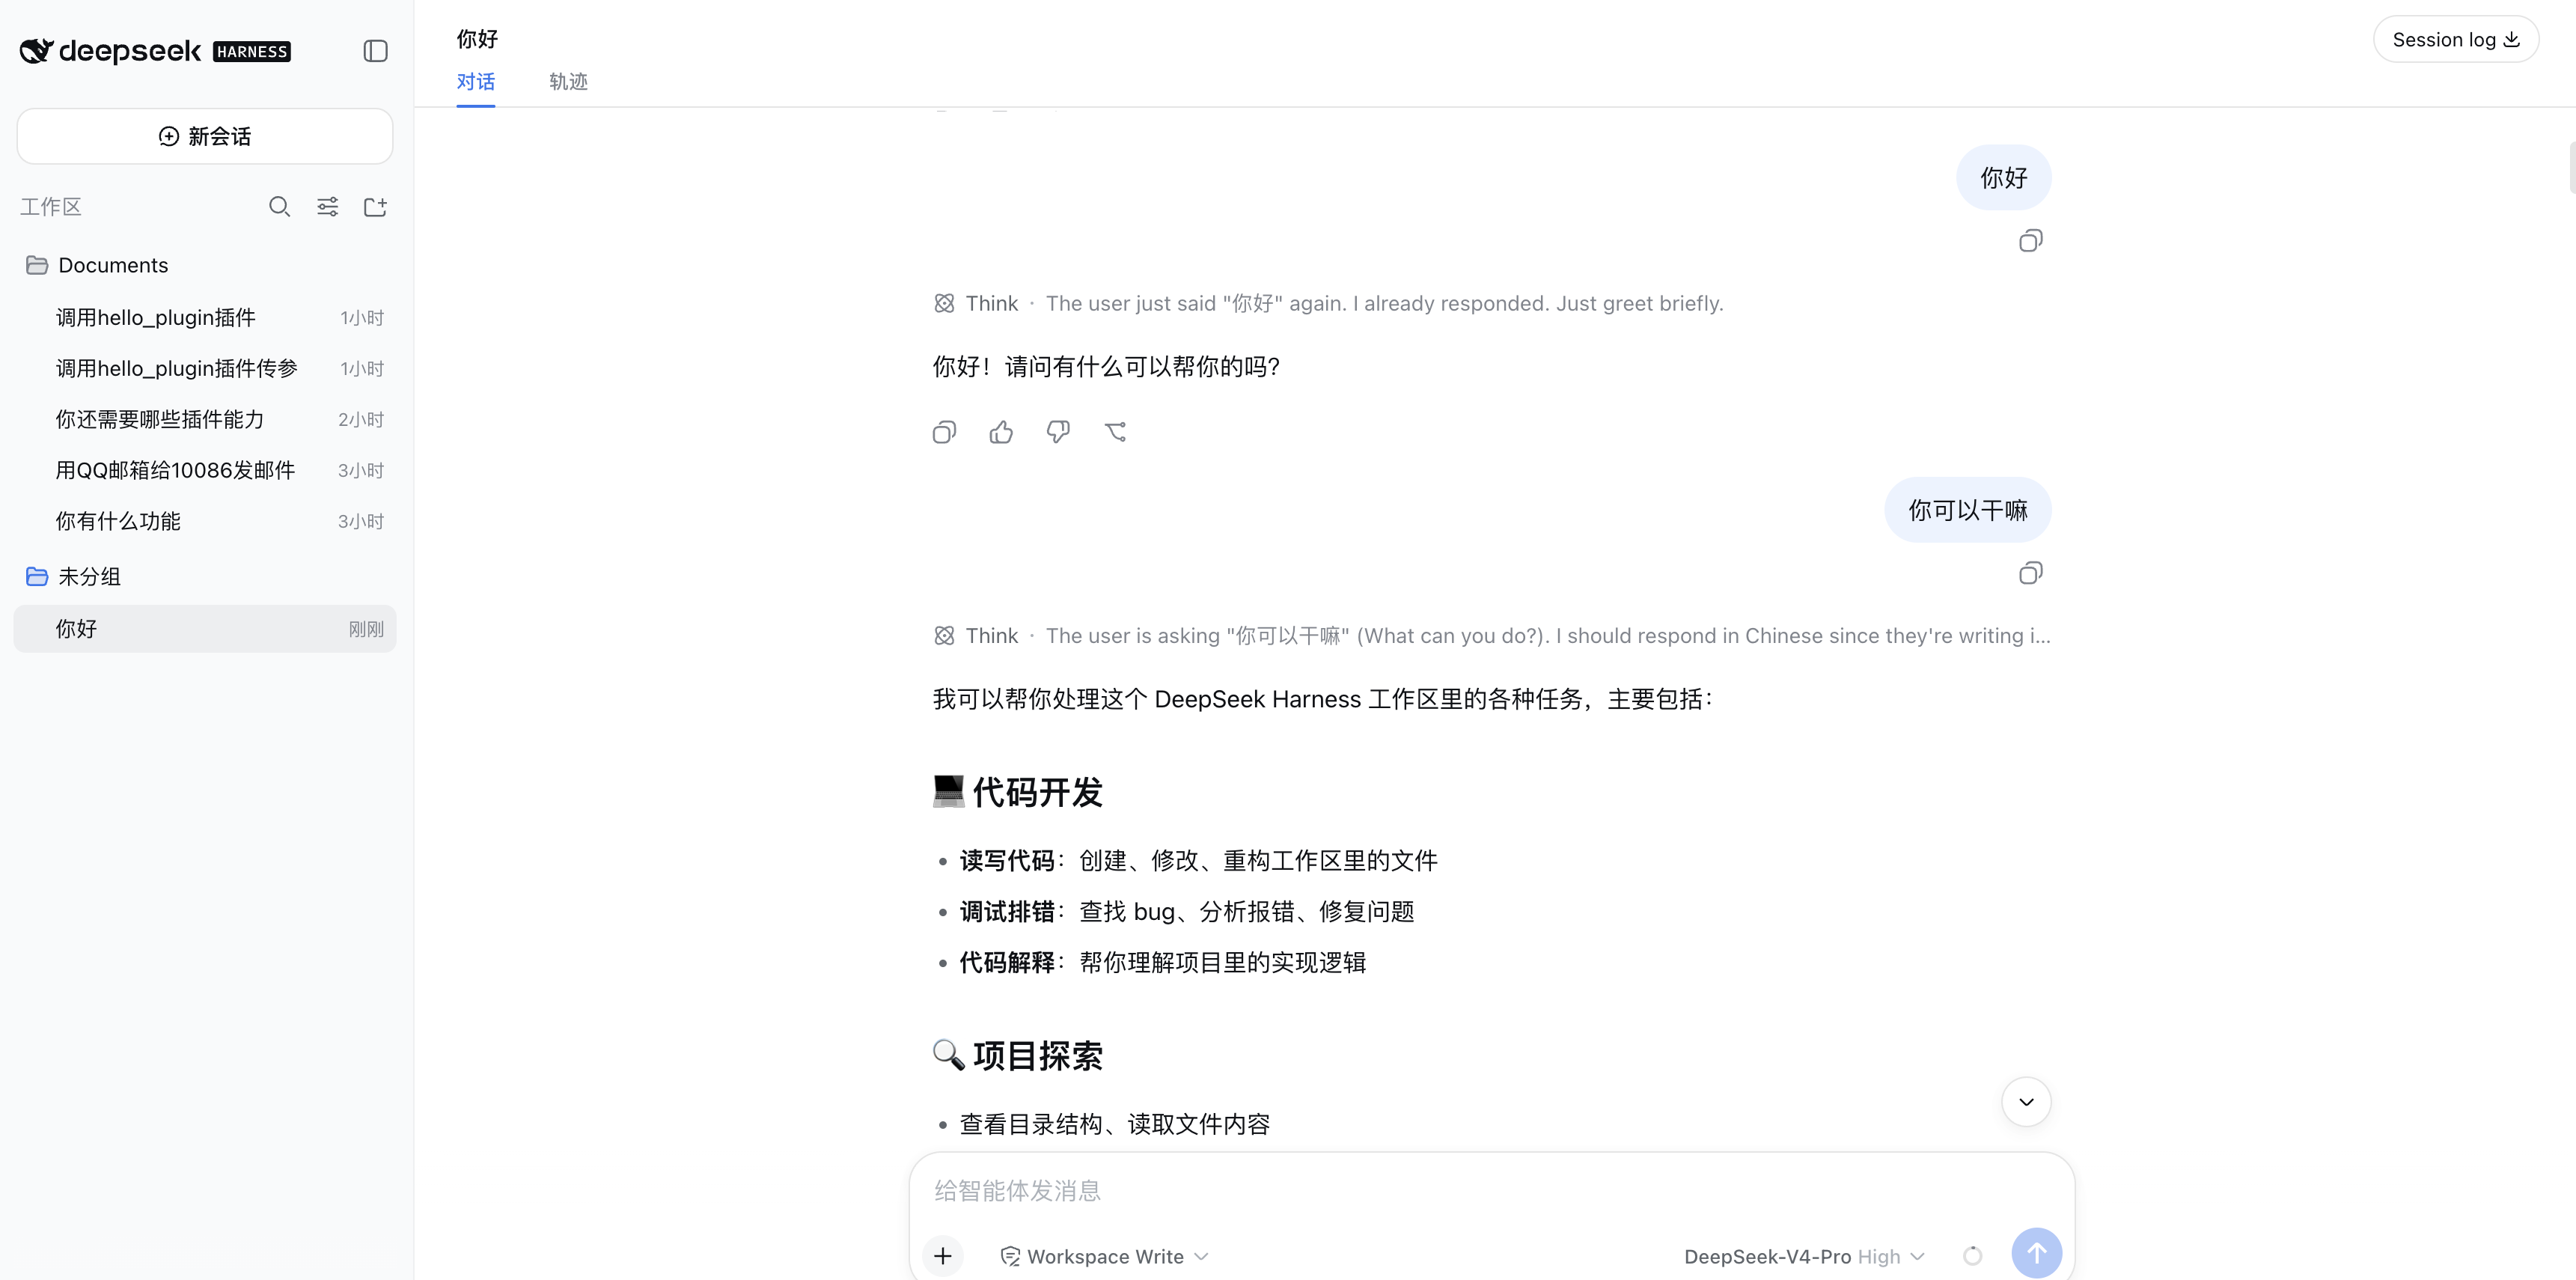Click the 你好 conversation title in header

coord(477,39)
